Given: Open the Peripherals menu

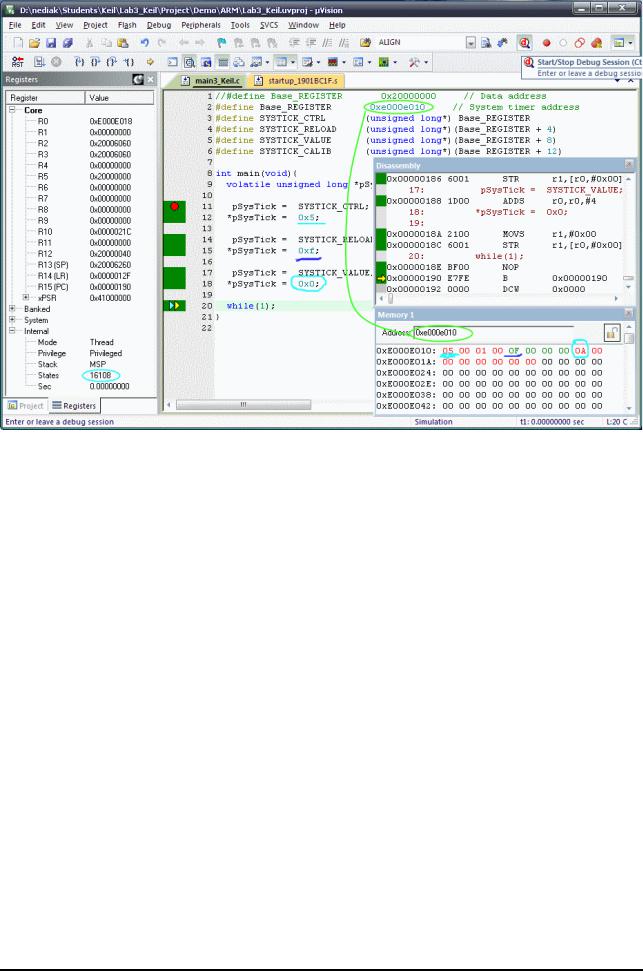Looking at the screenshot, I should [x=201, y=25].
